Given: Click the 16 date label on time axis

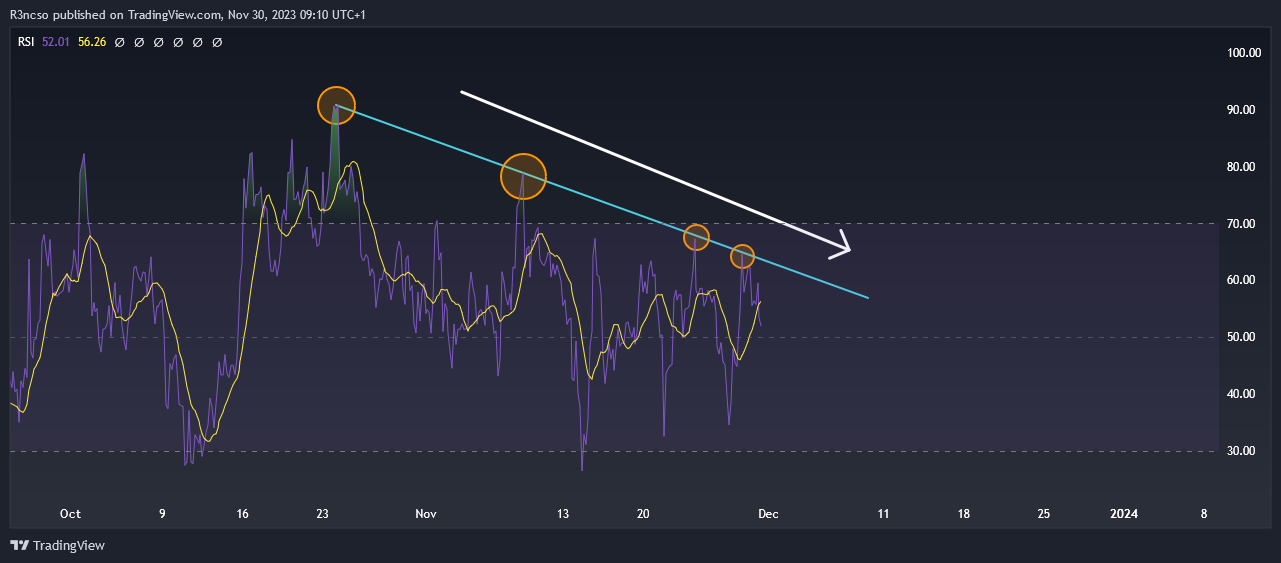Looking at the screenshot, I should 243,514.
